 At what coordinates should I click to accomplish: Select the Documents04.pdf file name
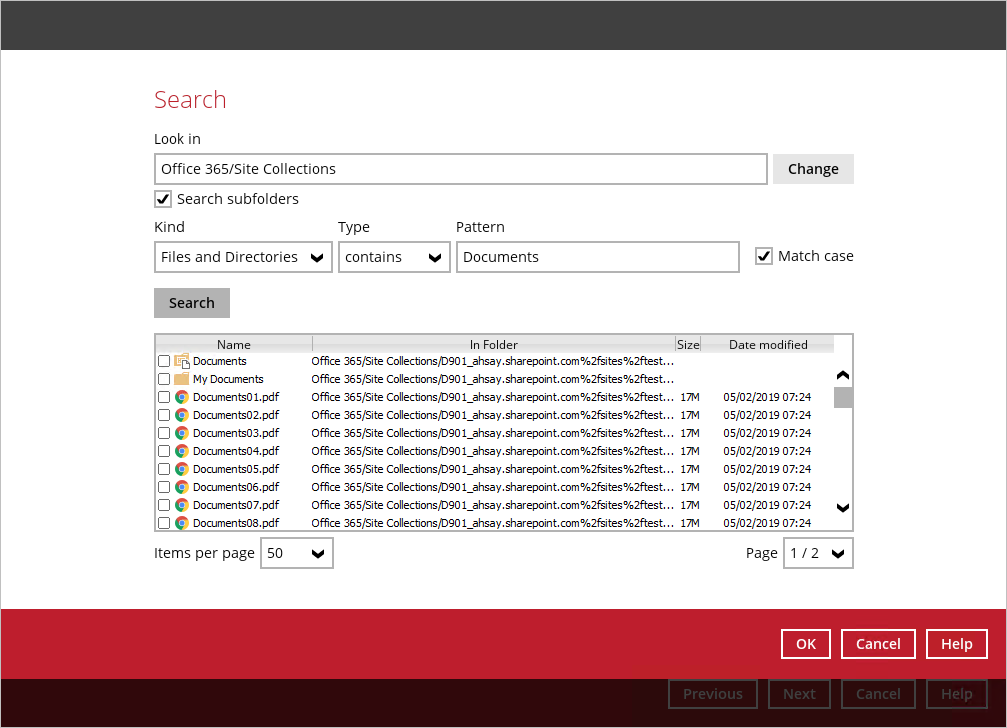pos(236,451)
